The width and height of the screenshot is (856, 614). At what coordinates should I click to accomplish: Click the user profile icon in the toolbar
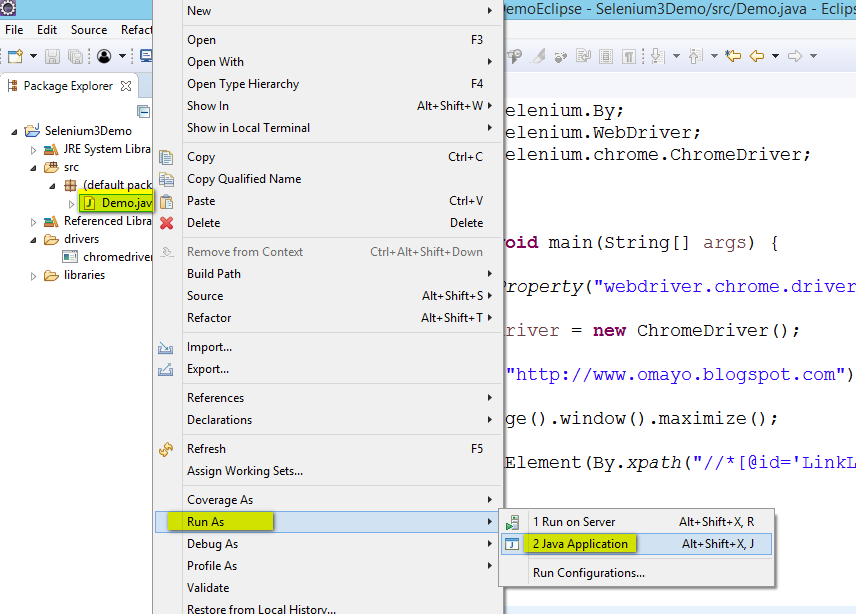[104, 55]
